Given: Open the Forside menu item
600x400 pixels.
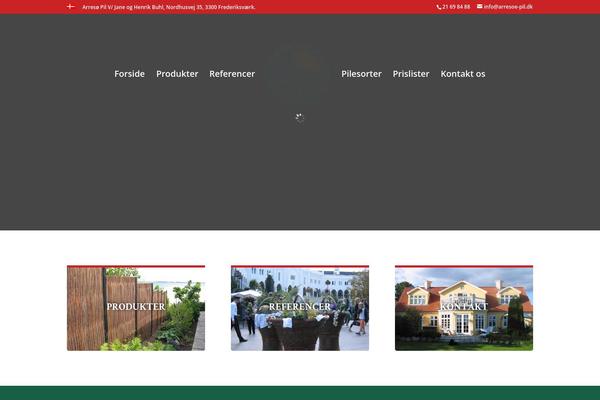Looking at the screenshot, I should [129, 74].
